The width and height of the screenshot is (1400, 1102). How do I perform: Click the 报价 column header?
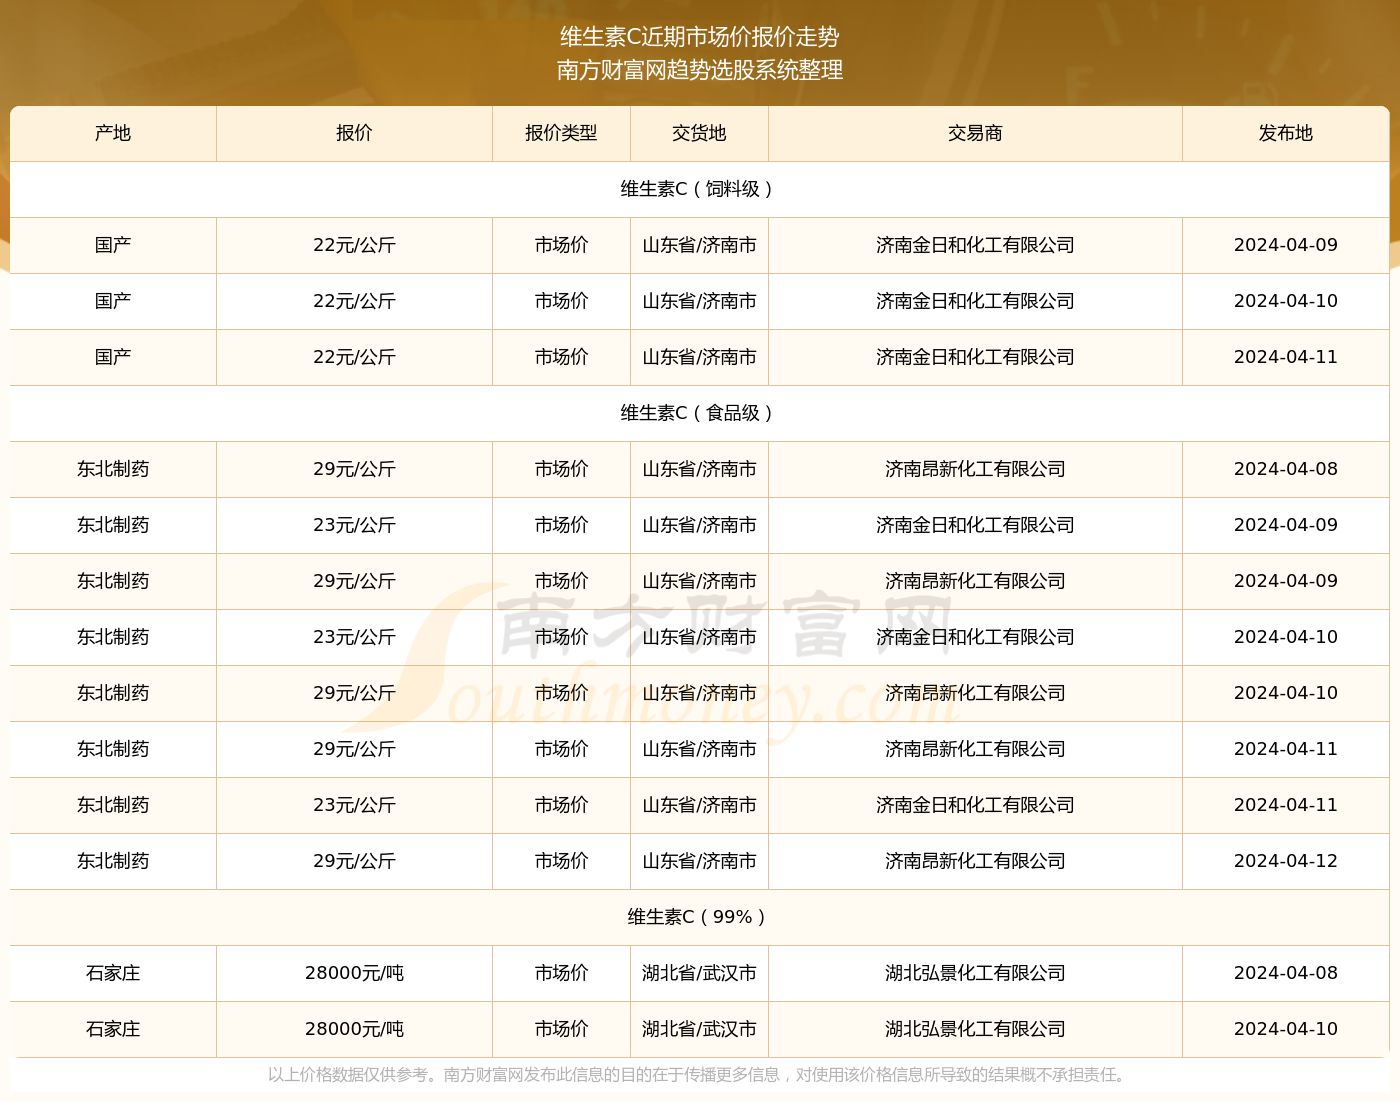[354, 133]
